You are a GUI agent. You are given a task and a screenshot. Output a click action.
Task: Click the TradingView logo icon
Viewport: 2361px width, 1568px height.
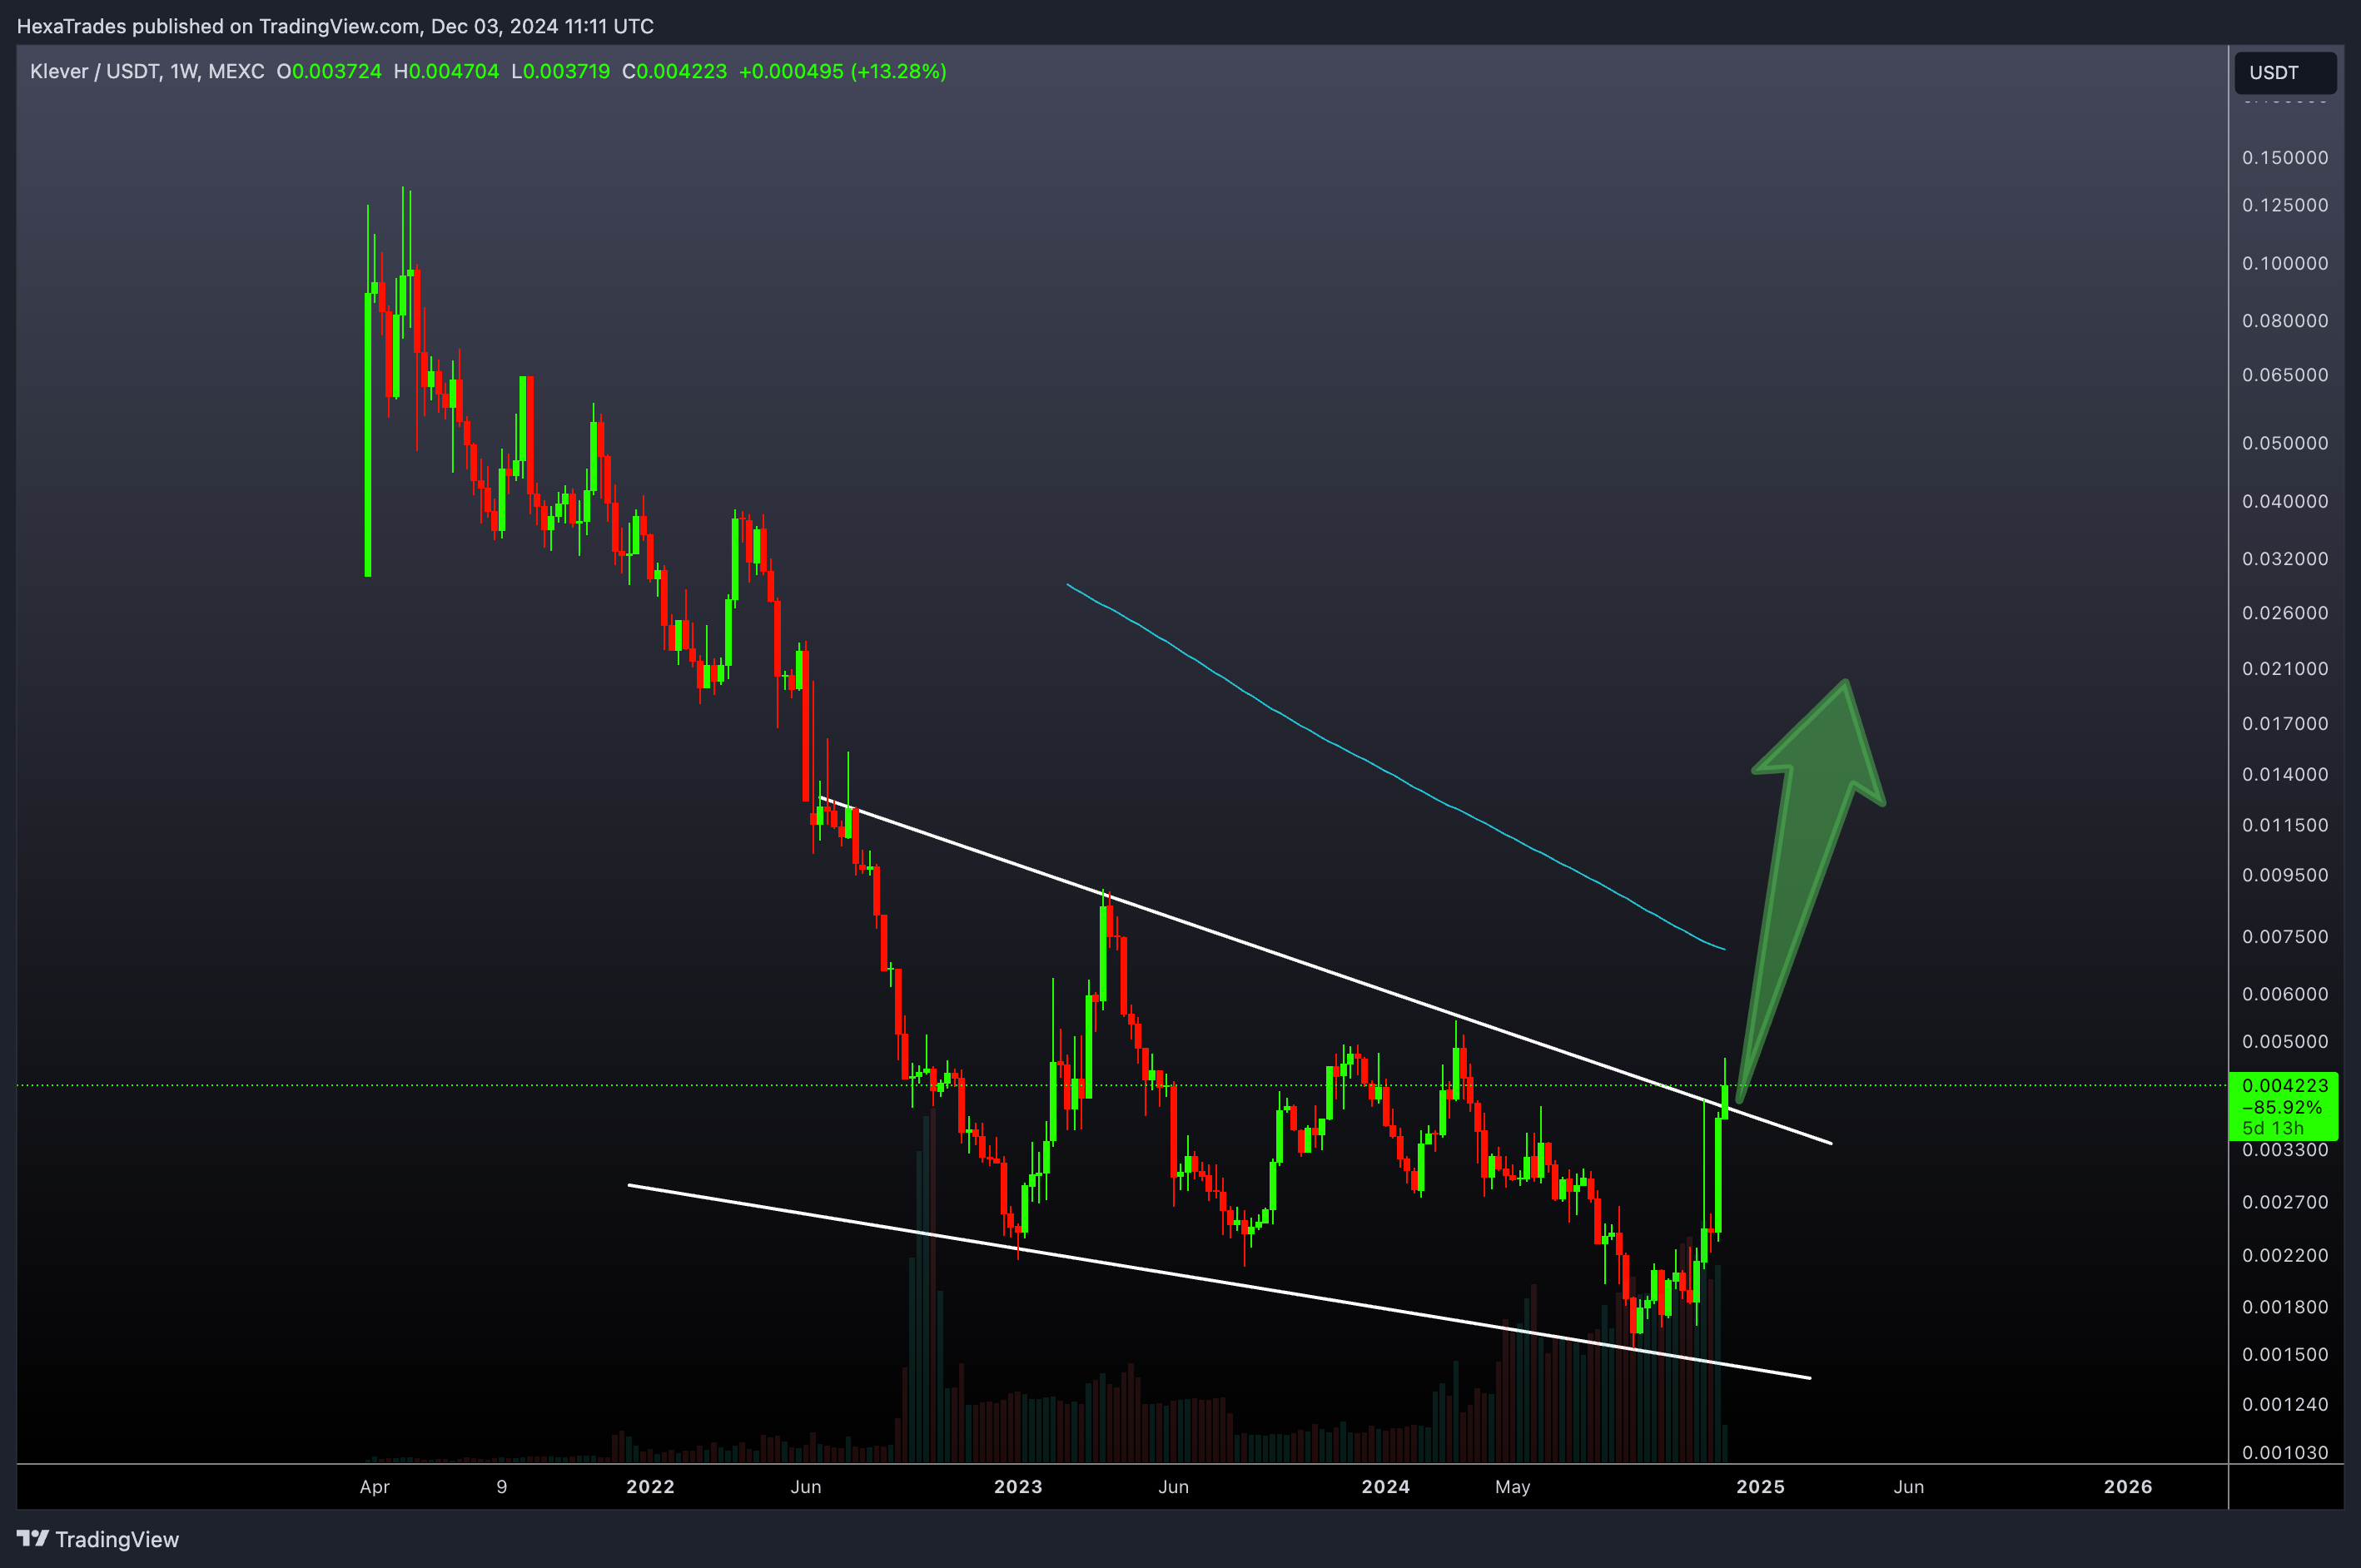[x=32, y=1539]
